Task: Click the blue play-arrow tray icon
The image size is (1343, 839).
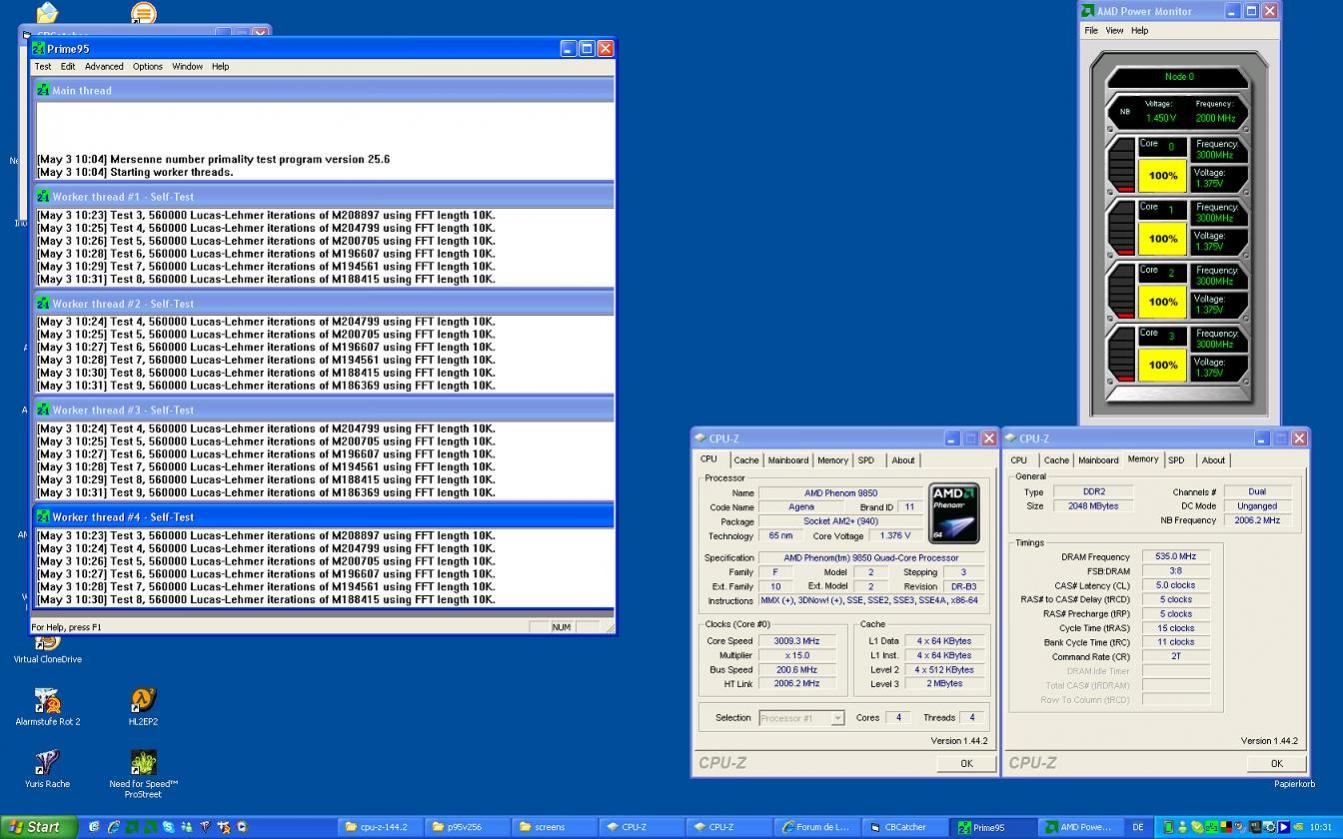Action: point(1283,827)
